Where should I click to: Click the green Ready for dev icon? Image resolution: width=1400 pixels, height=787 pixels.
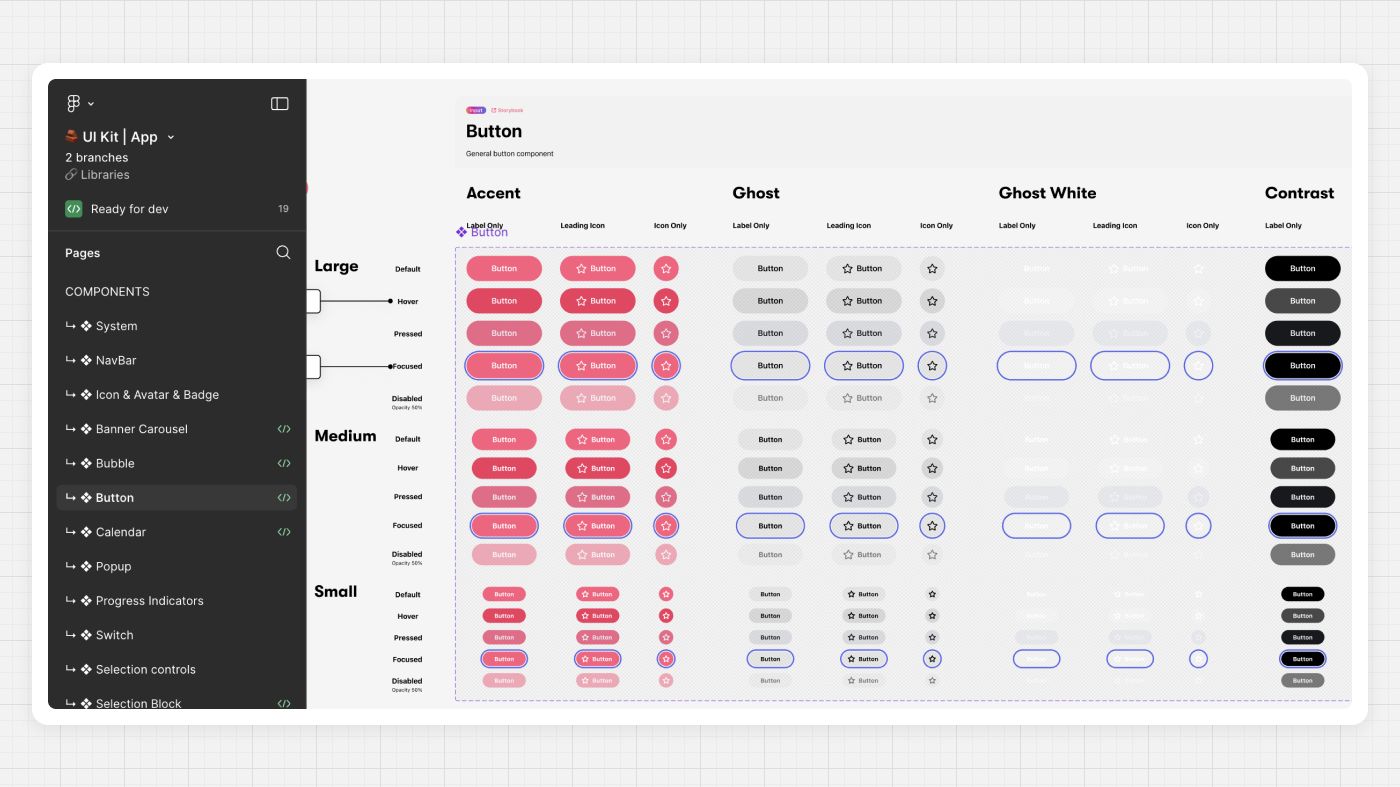pyautogui.click(x=74, y=209)
